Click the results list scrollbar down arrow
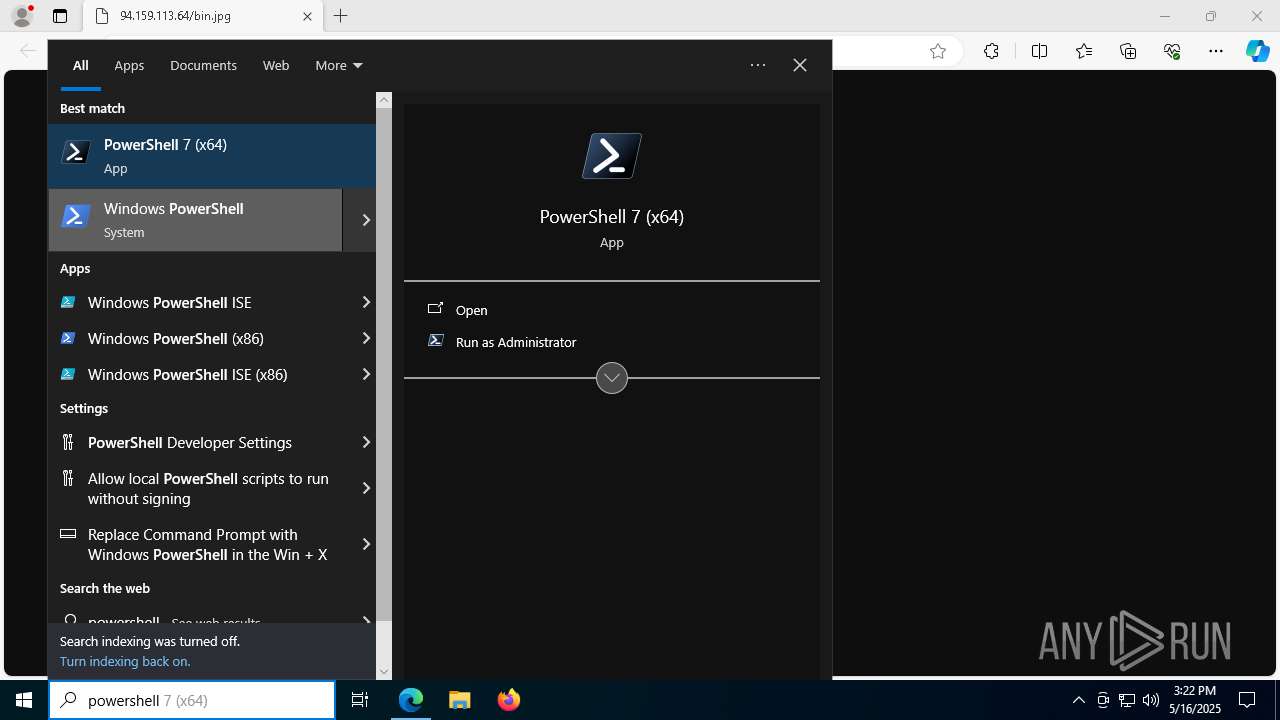 384,672
